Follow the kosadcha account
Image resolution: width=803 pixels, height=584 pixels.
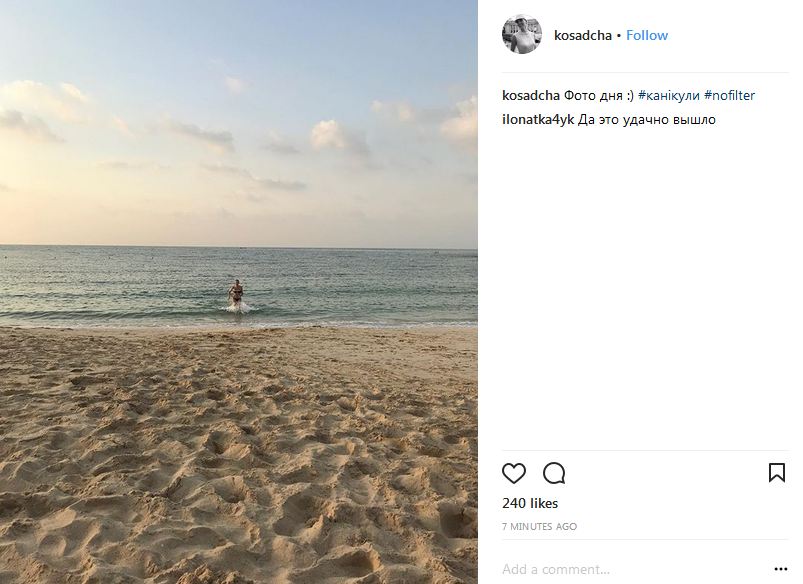[647, 35]
